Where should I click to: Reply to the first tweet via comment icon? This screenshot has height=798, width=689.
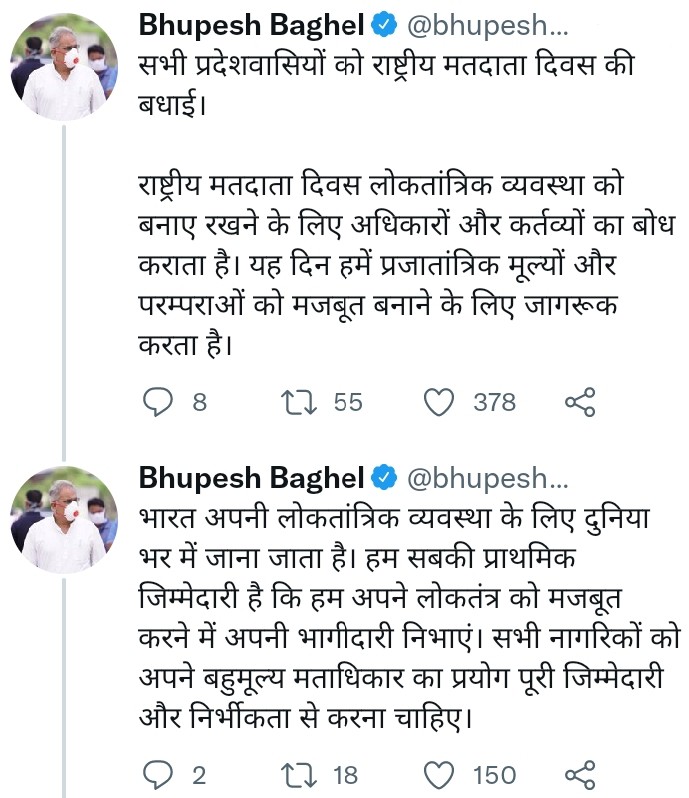click(159, 402)
